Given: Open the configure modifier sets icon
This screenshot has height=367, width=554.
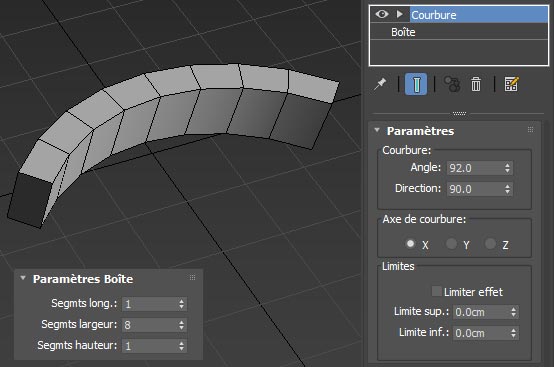Looking at the screenshot, I should (x=511, y=84).
